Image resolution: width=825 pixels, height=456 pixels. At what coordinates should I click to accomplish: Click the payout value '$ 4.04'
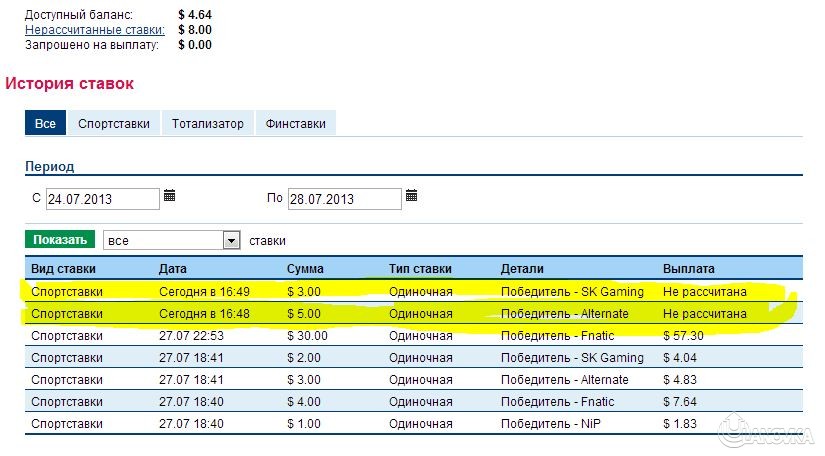point(680,358)
